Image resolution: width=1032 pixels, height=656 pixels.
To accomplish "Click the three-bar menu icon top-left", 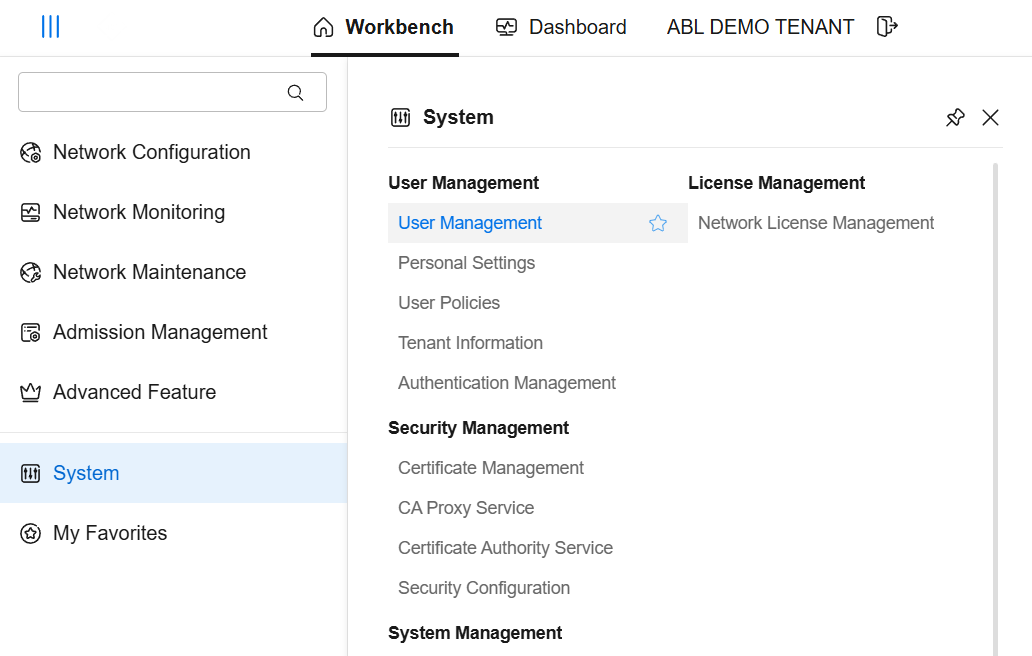I will (x=50, y=27).
